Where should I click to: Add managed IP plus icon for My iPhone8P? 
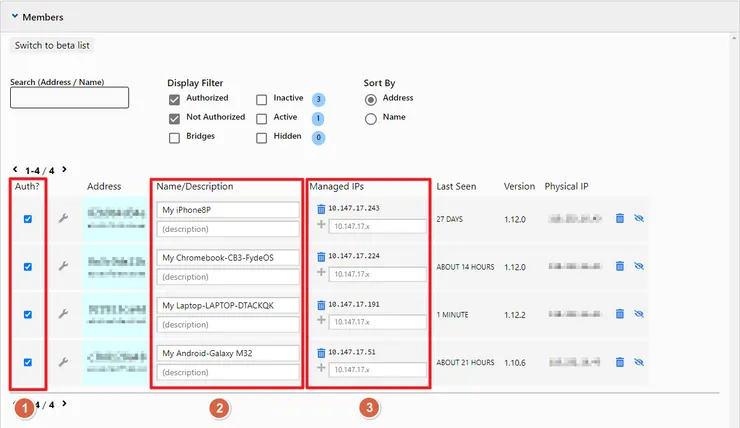[x=321, y=225]
